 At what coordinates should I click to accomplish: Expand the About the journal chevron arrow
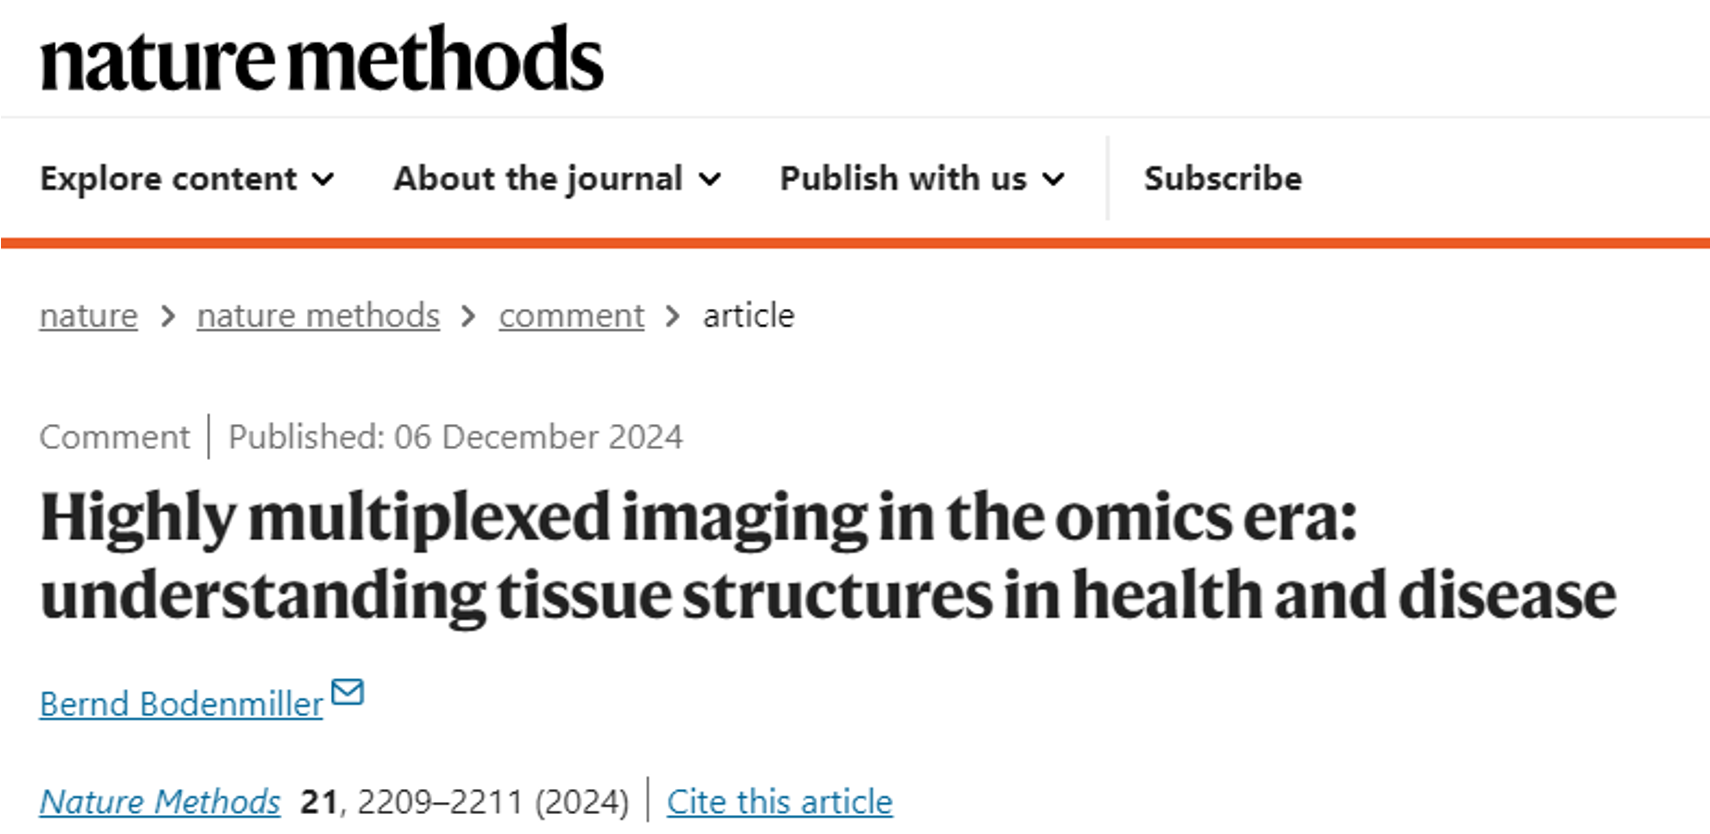click(x=710, y=180)
